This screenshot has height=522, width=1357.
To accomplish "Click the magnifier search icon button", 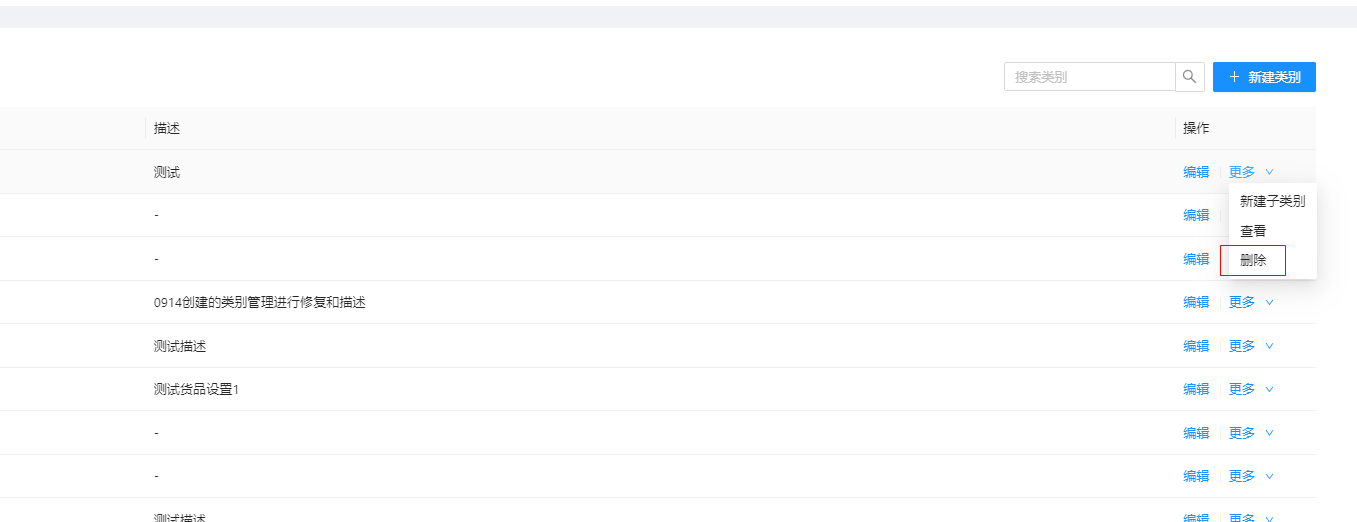I will click(x=1189, y=77).
